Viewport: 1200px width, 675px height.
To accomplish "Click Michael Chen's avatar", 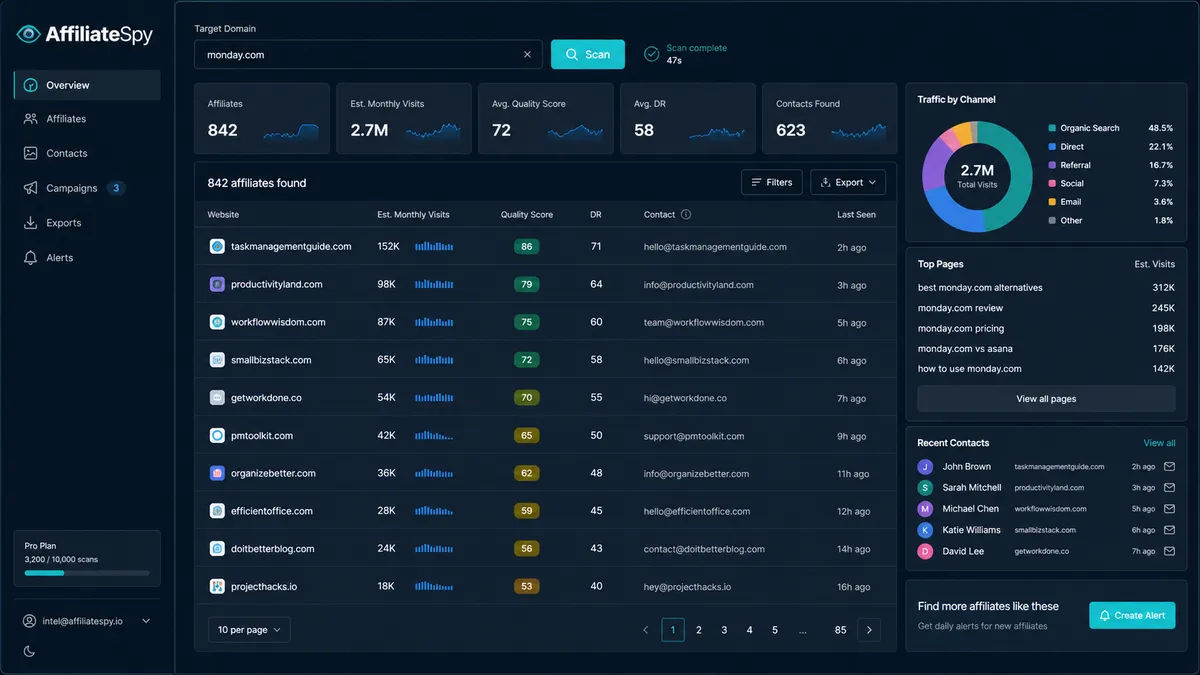I will tap(925, 509).
